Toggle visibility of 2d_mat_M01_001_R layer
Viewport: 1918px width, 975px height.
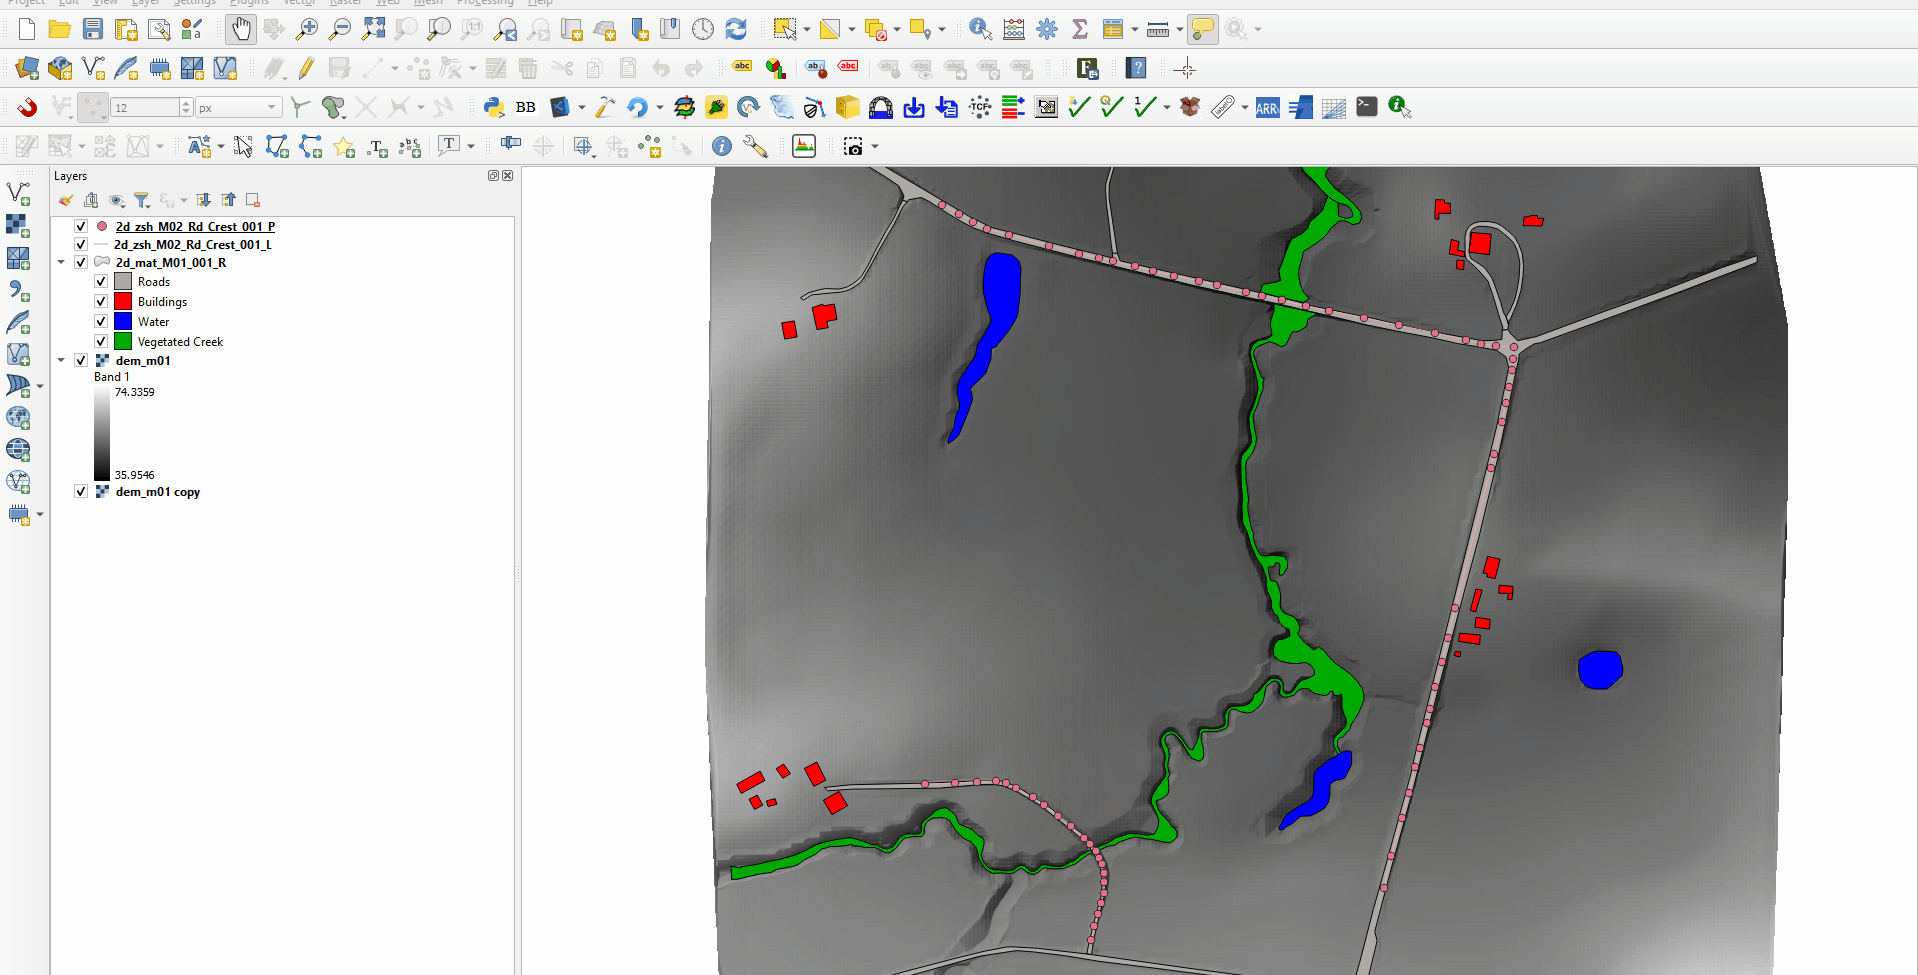point(81,262)
